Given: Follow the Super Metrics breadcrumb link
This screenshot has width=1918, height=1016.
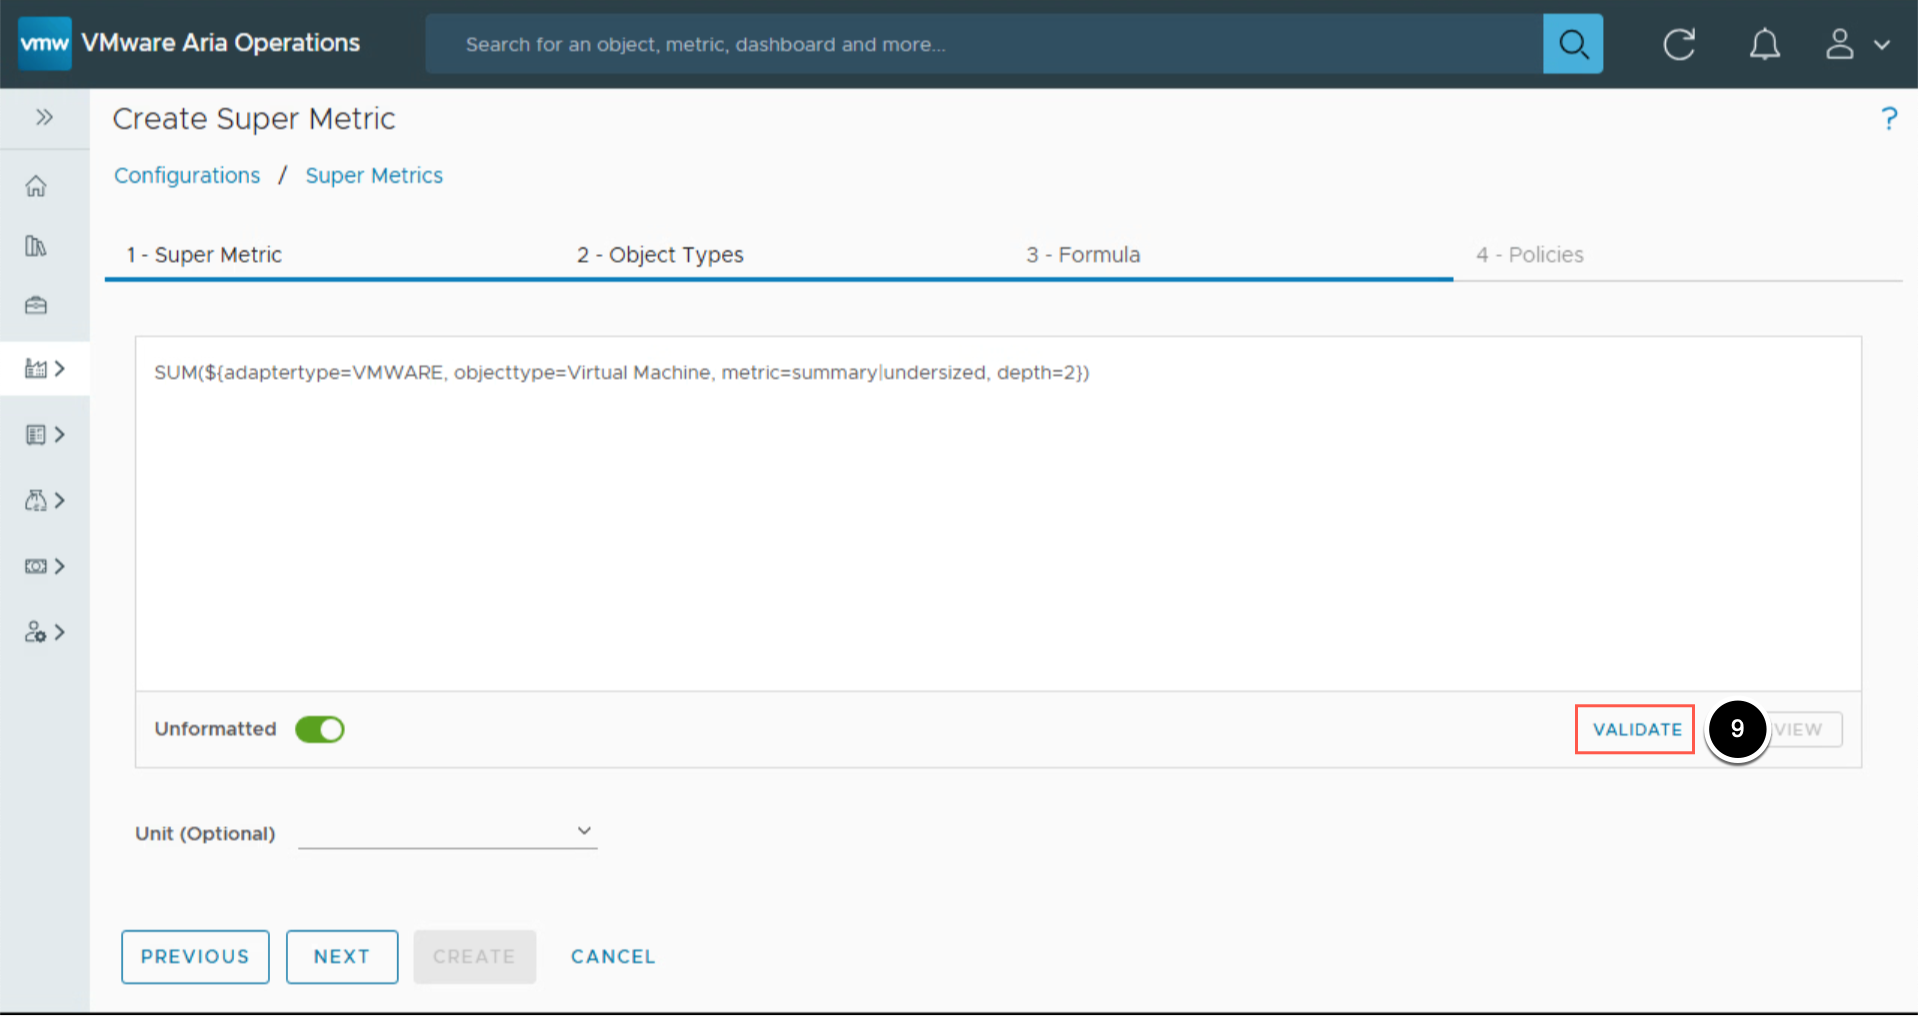Looking at the screenshot, I should 374,176.
